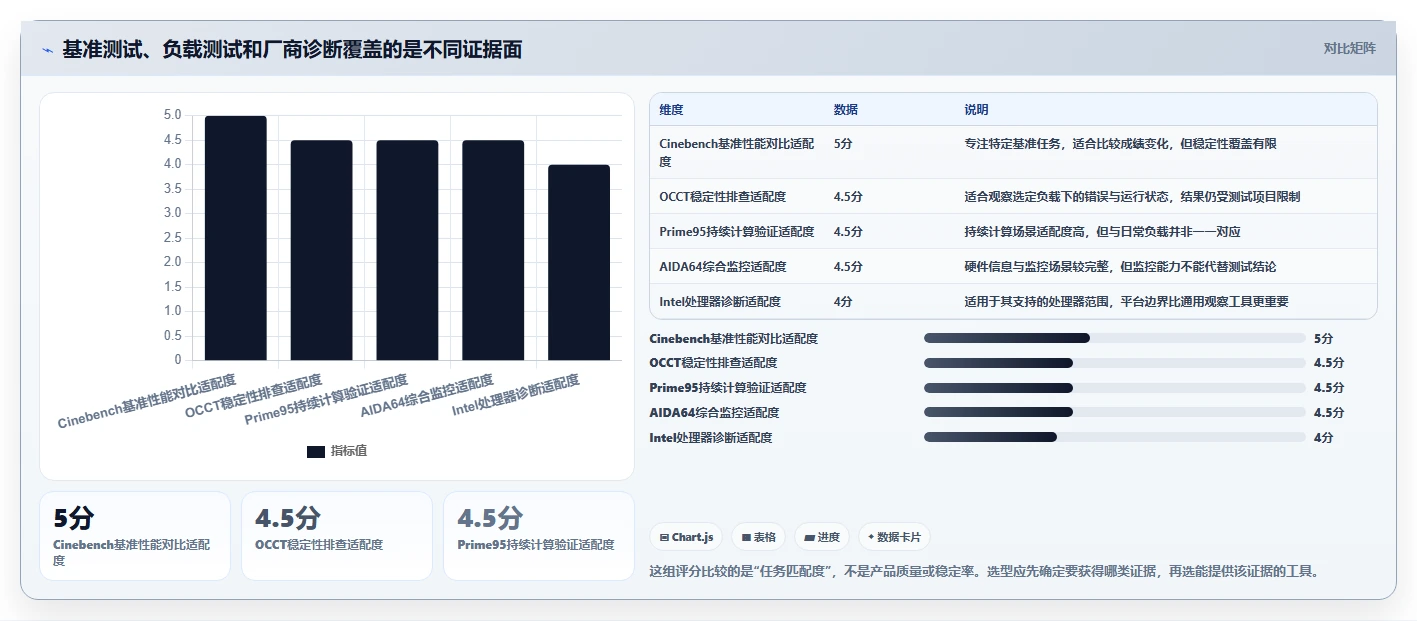Select the Cinebench基准性能对比适配度 table cell
The height and width of the screenshot is (621, 1417).
[x=735, y=152]
